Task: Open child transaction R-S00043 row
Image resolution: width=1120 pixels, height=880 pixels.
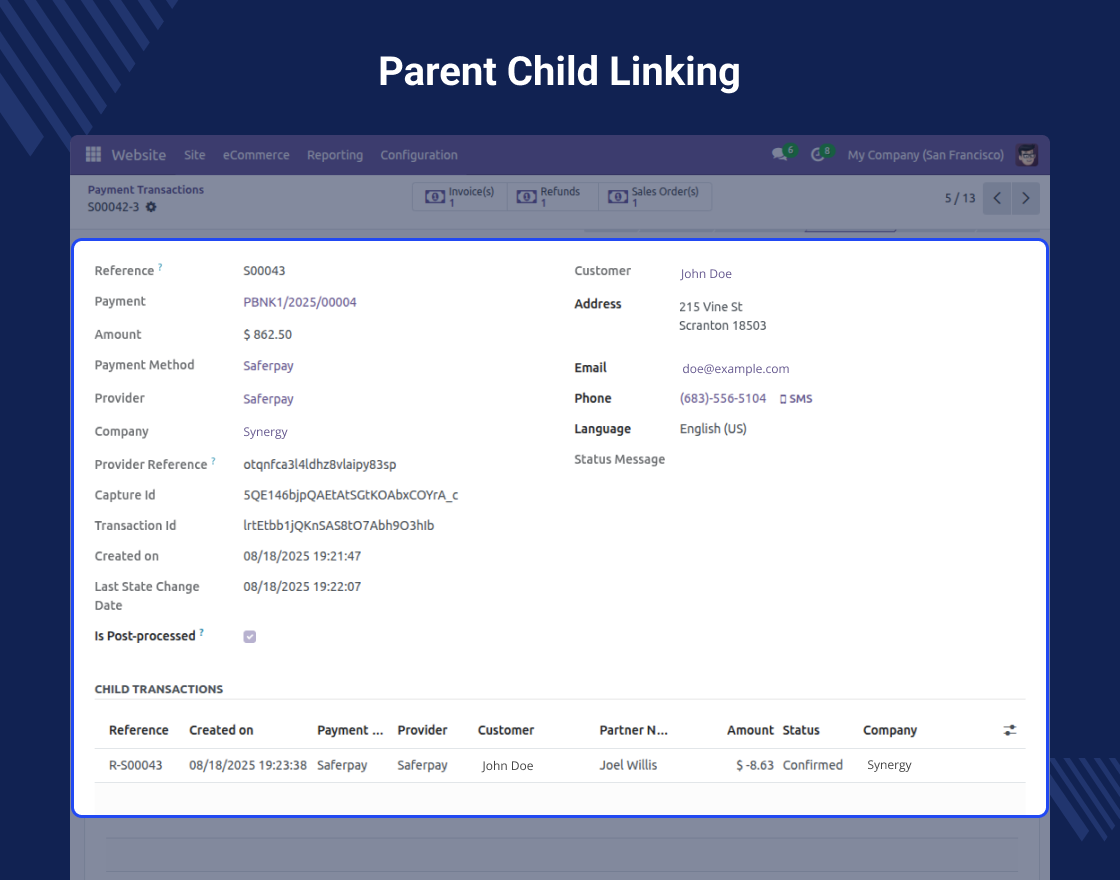Action: tap(559, 765)
